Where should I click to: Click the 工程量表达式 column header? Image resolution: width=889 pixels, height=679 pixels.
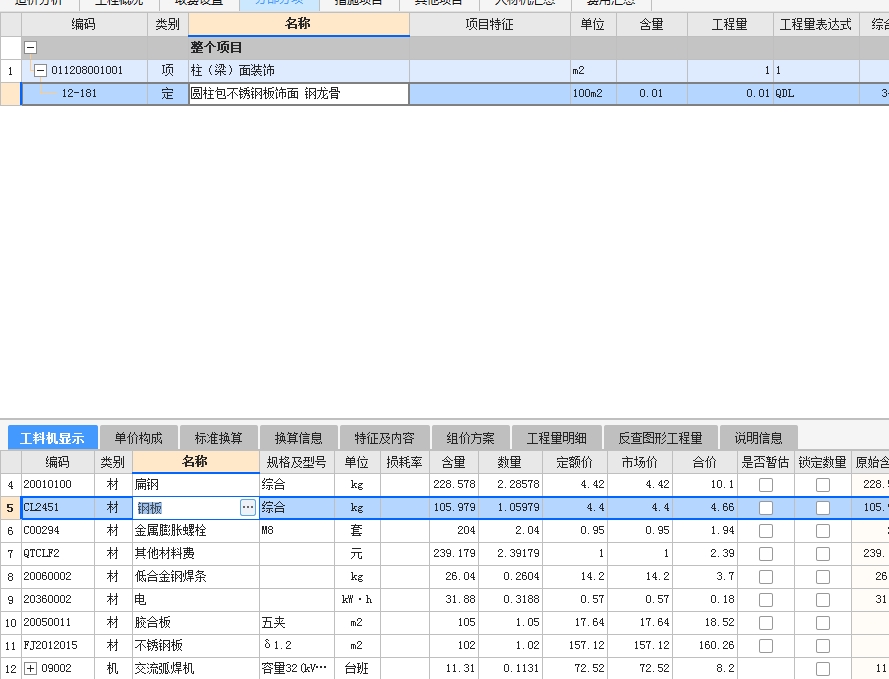(x=816, y=24)
